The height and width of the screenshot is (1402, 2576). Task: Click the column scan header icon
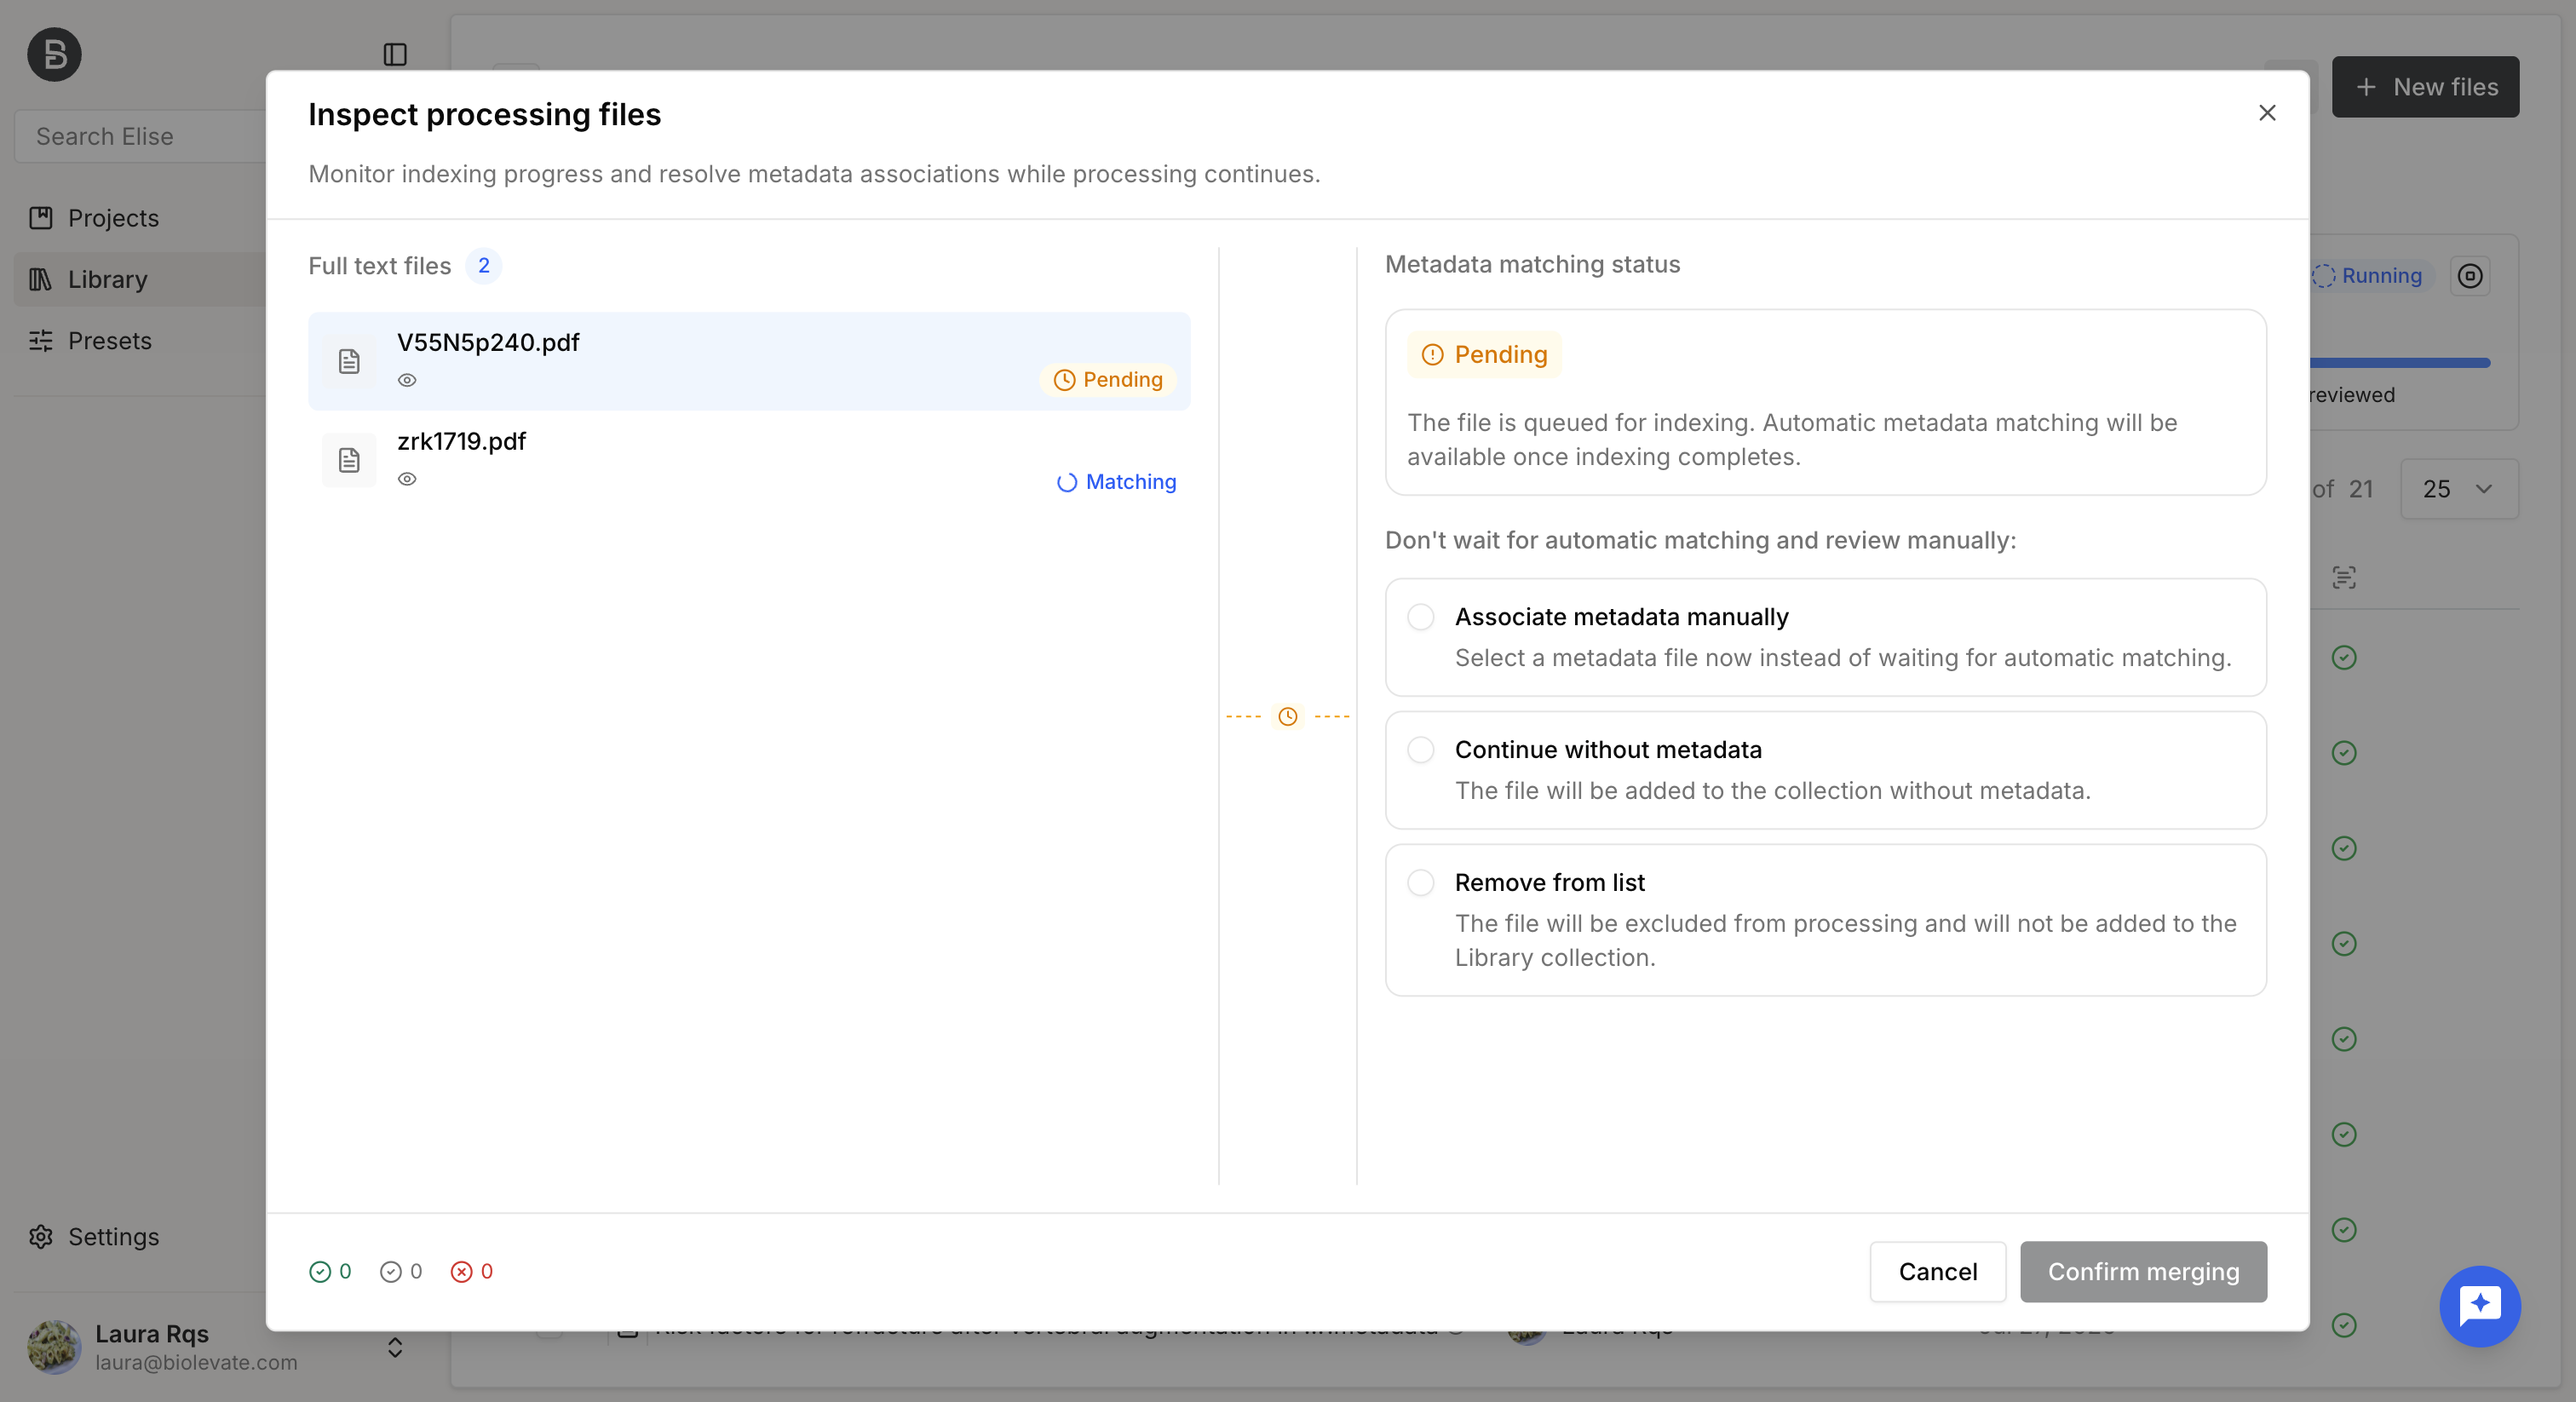coord(2344,577)
